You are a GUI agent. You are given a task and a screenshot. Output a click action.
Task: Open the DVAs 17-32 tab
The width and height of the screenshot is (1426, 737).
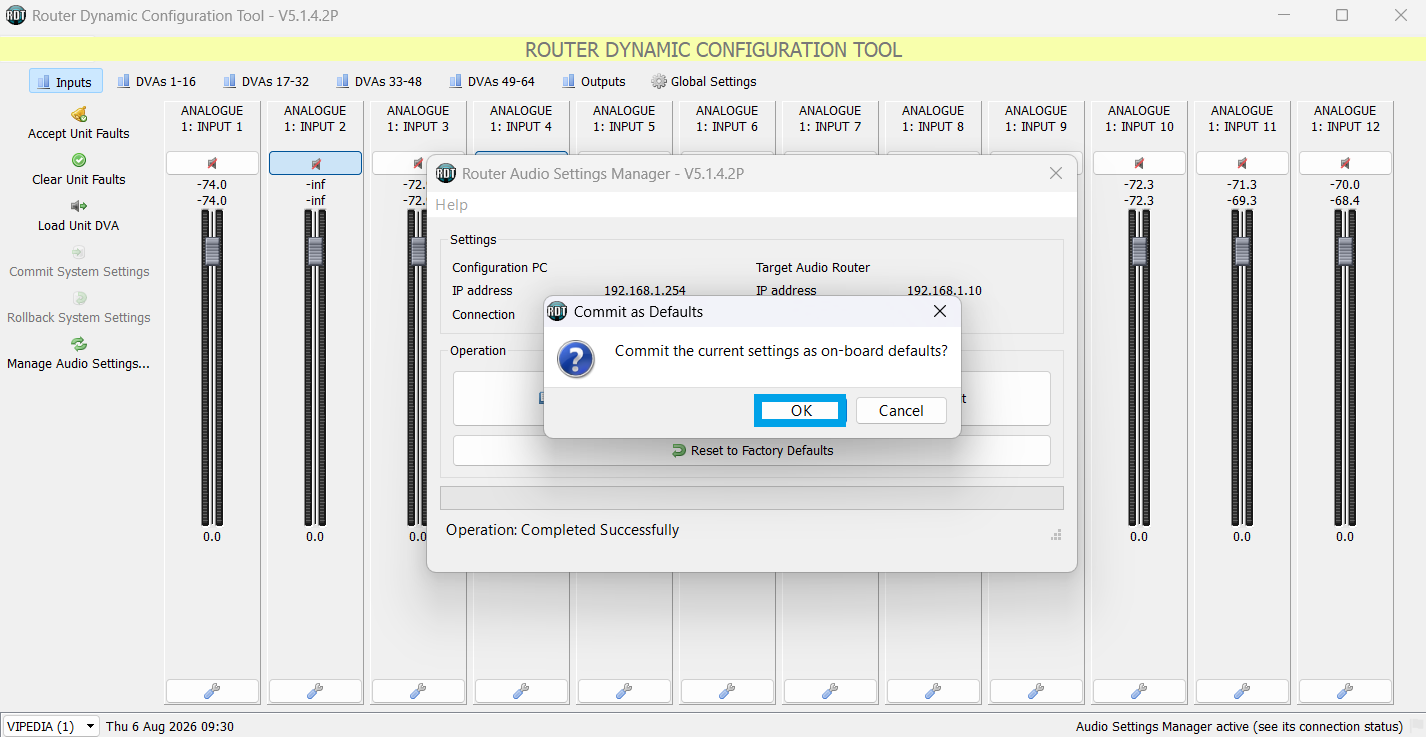click(x=266, y=81)
